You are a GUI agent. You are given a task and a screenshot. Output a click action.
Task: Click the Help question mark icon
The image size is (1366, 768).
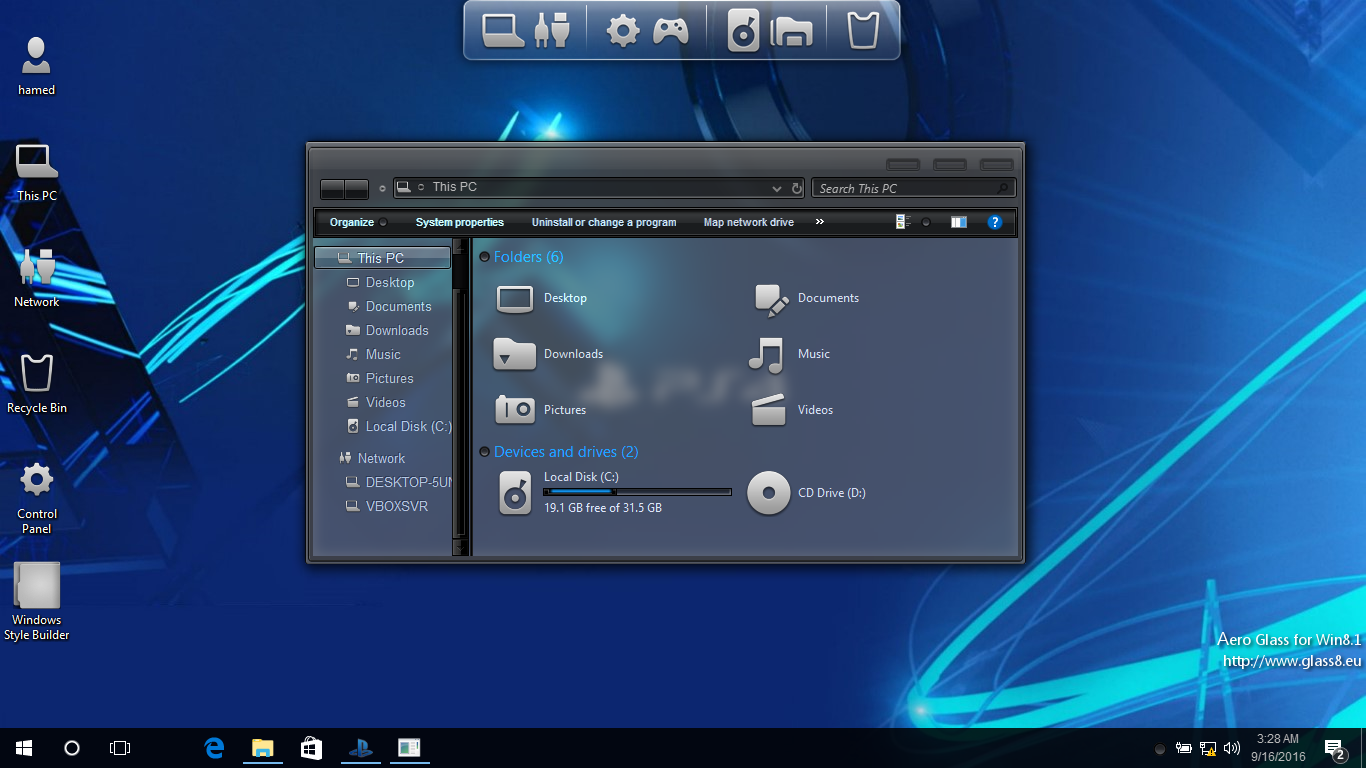pos(994,222)
